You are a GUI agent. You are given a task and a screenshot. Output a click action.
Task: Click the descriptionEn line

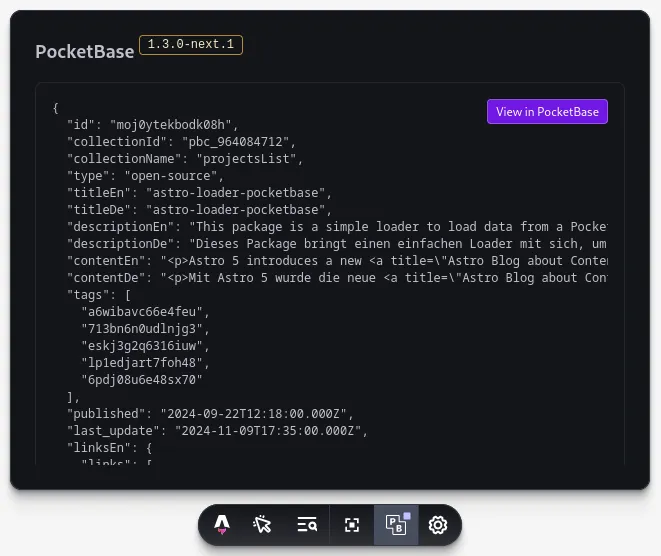click(x=337, y=227)
